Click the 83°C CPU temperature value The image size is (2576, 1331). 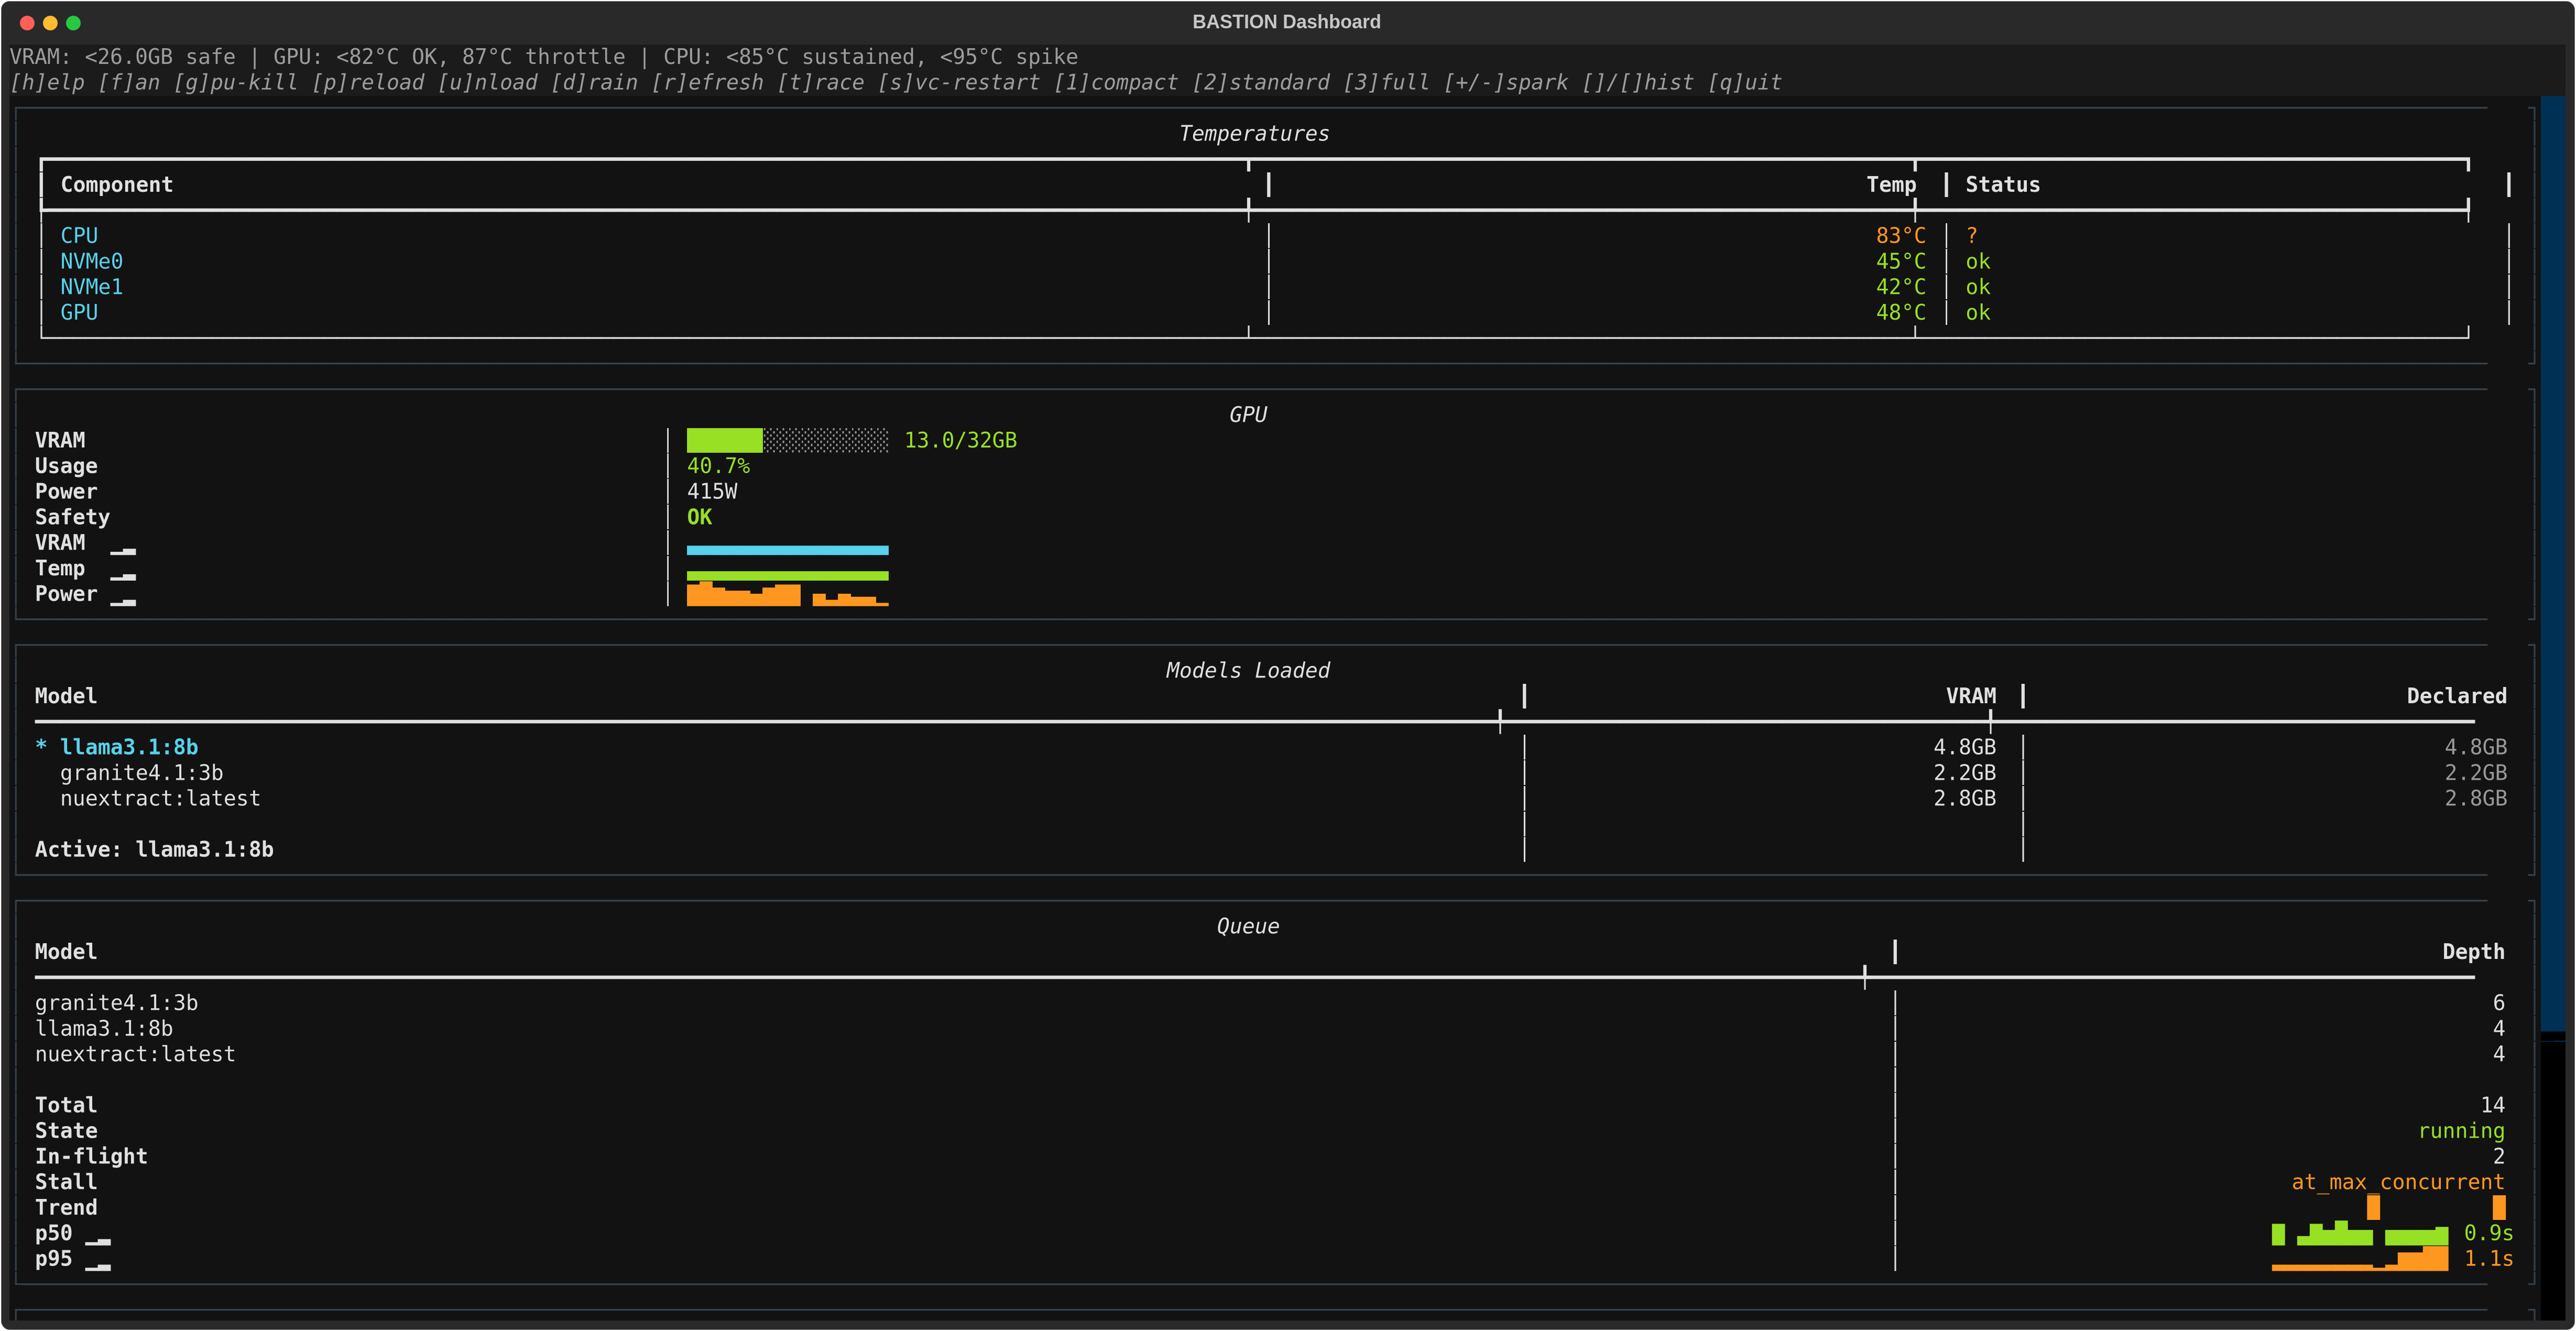click(x=1900, y=236)
